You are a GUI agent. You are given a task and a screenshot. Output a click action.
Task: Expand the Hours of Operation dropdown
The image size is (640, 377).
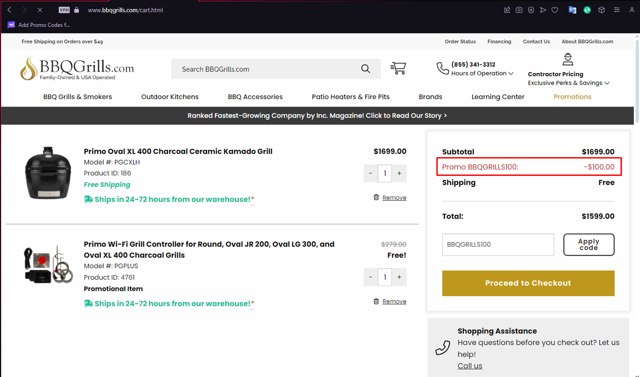(482, 73)
